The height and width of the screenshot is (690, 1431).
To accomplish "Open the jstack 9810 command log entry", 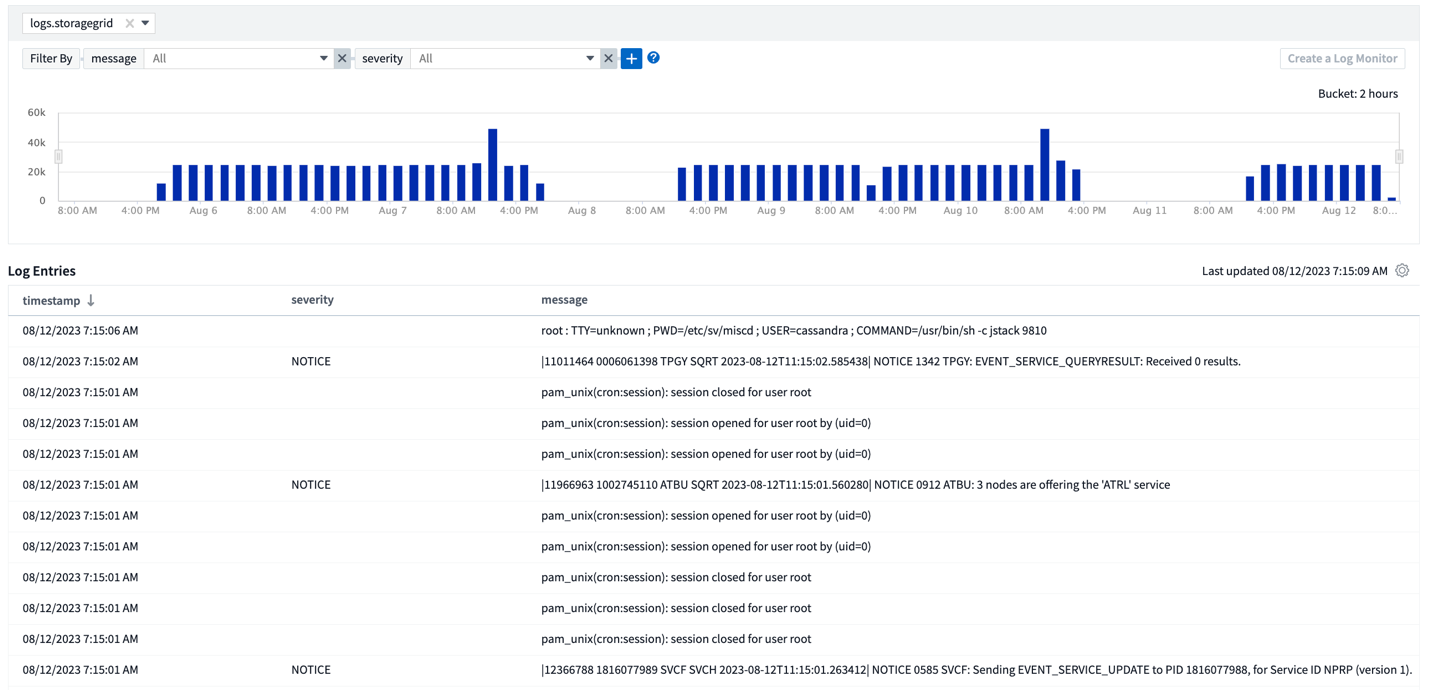I will [x=793, y=331].
